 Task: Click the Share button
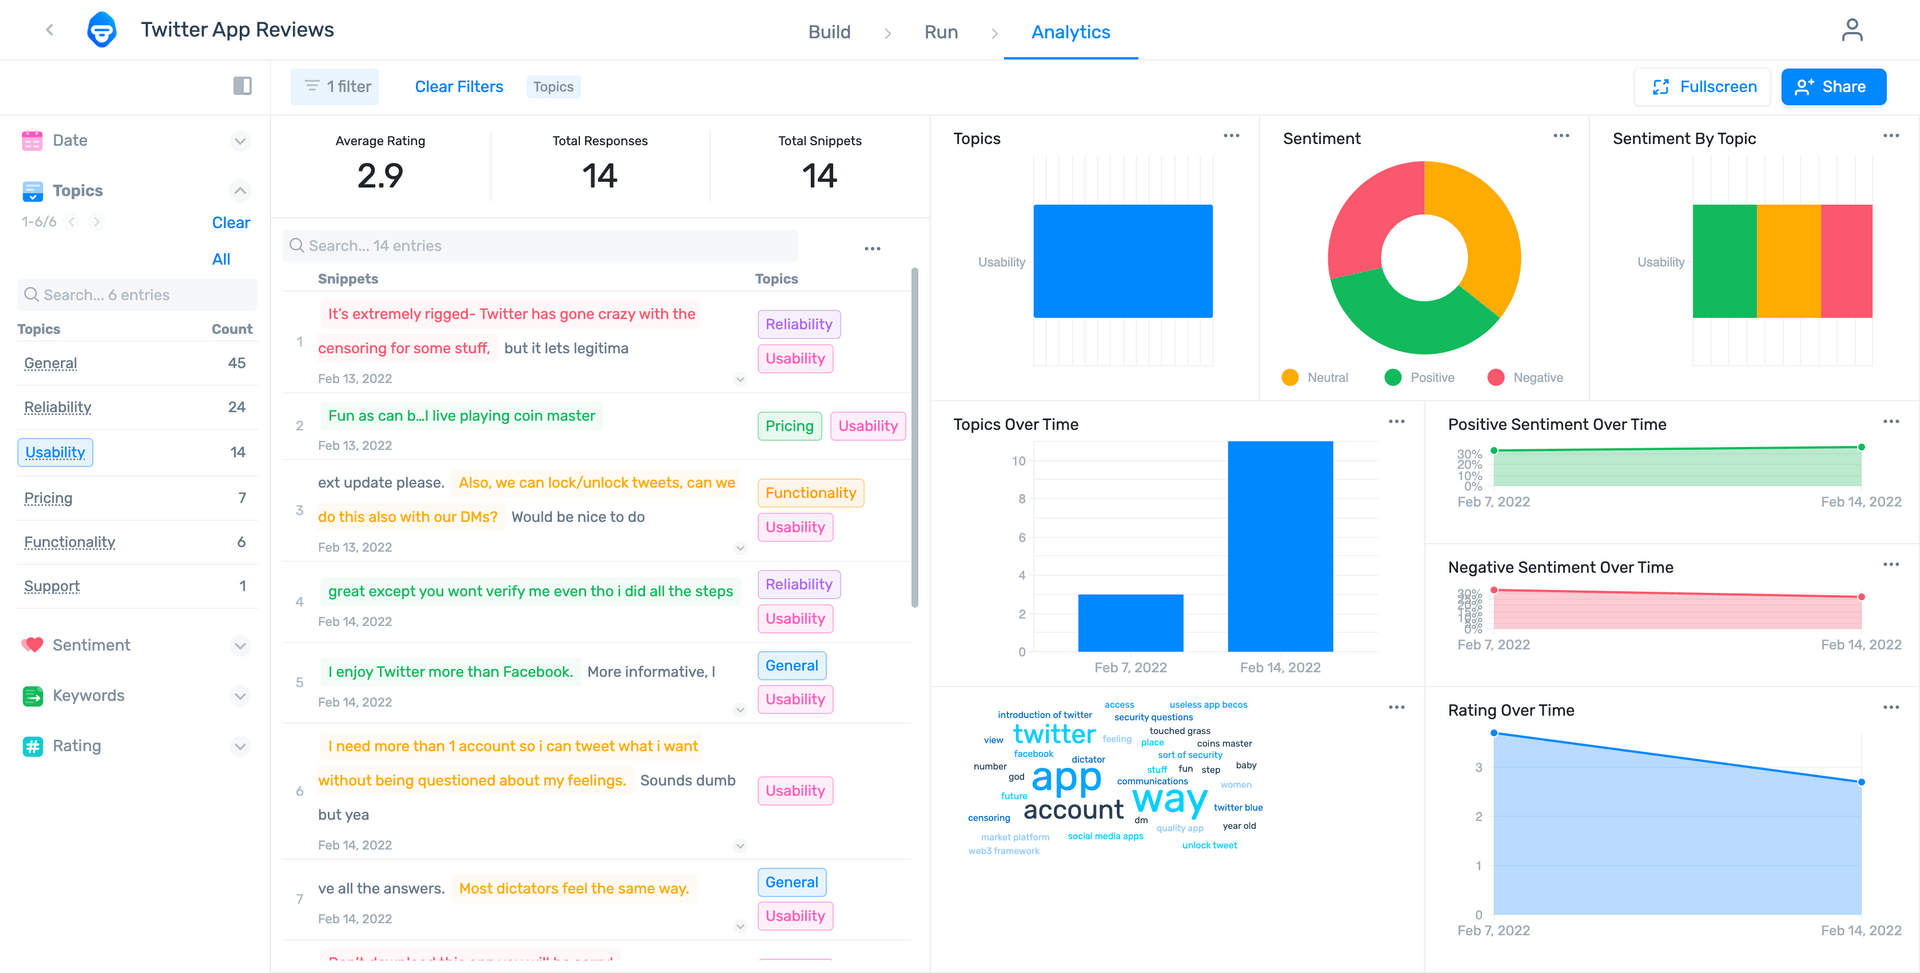coord(1833,86)
